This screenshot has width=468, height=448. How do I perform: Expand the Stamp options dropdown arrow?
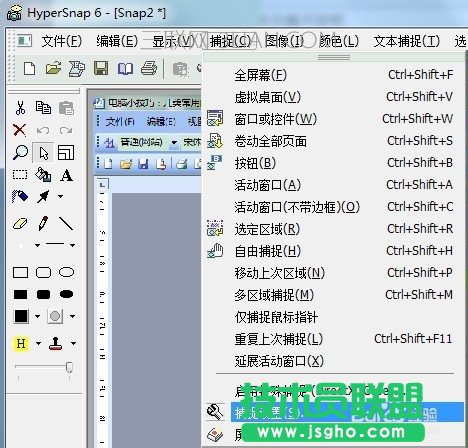[x=73, y=343]
